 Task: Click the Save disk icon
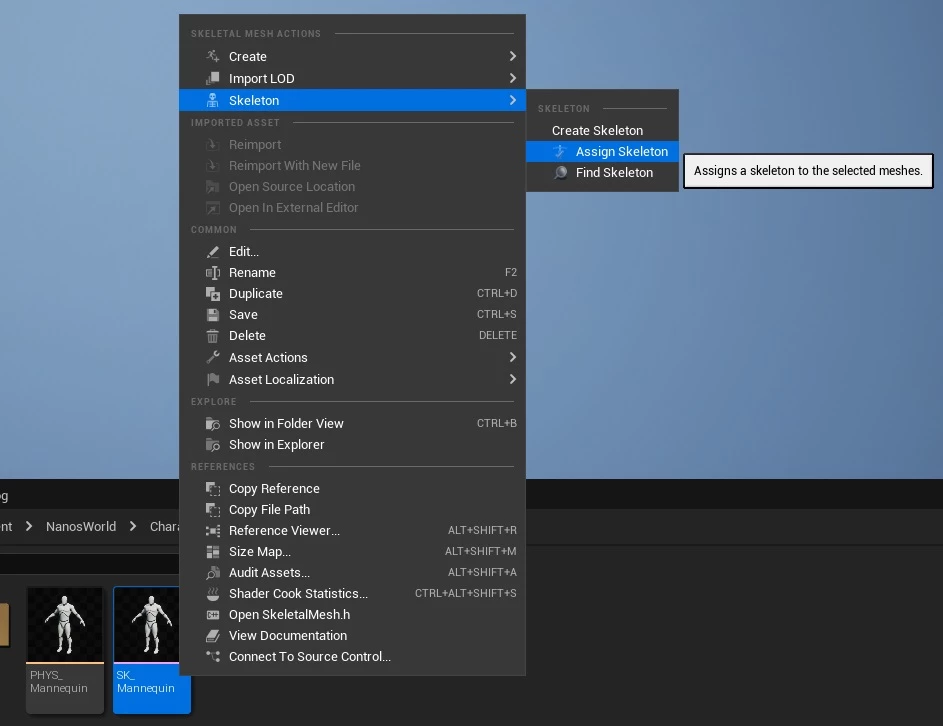pos(212,315)
